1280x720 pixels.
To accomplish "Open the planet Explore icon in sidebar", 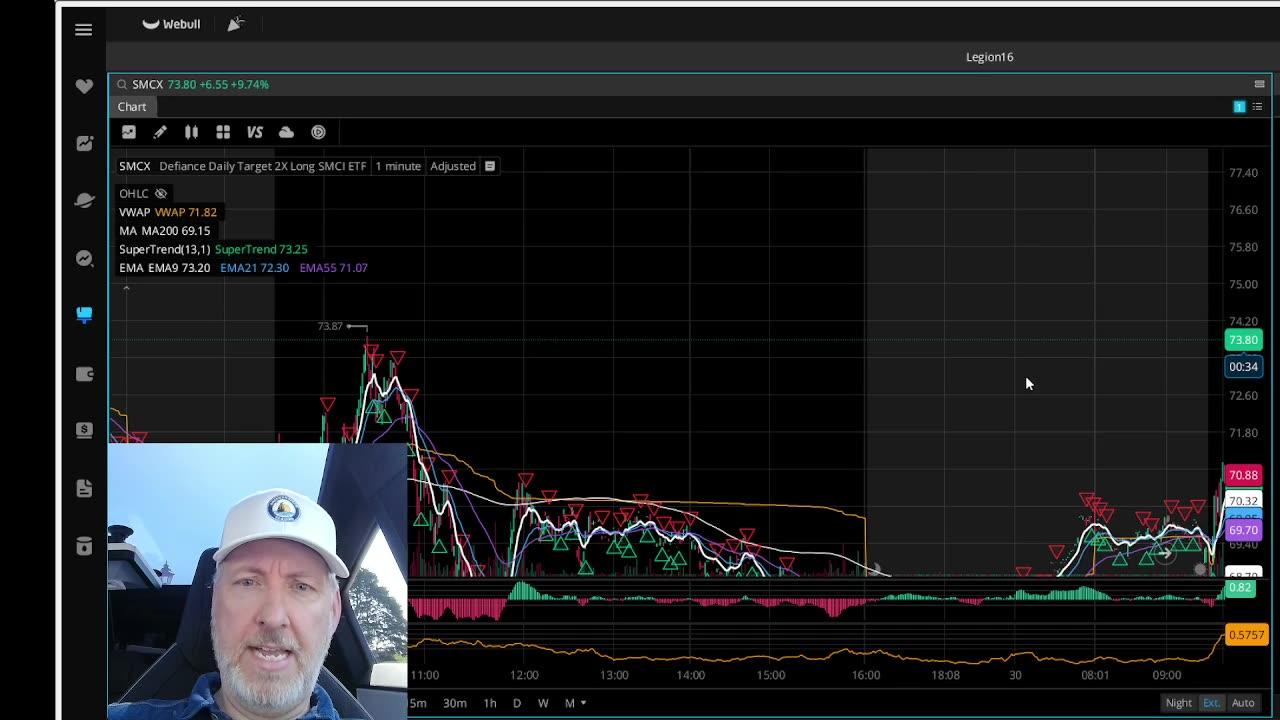I will pyautogui.click(x=84, y=201).
